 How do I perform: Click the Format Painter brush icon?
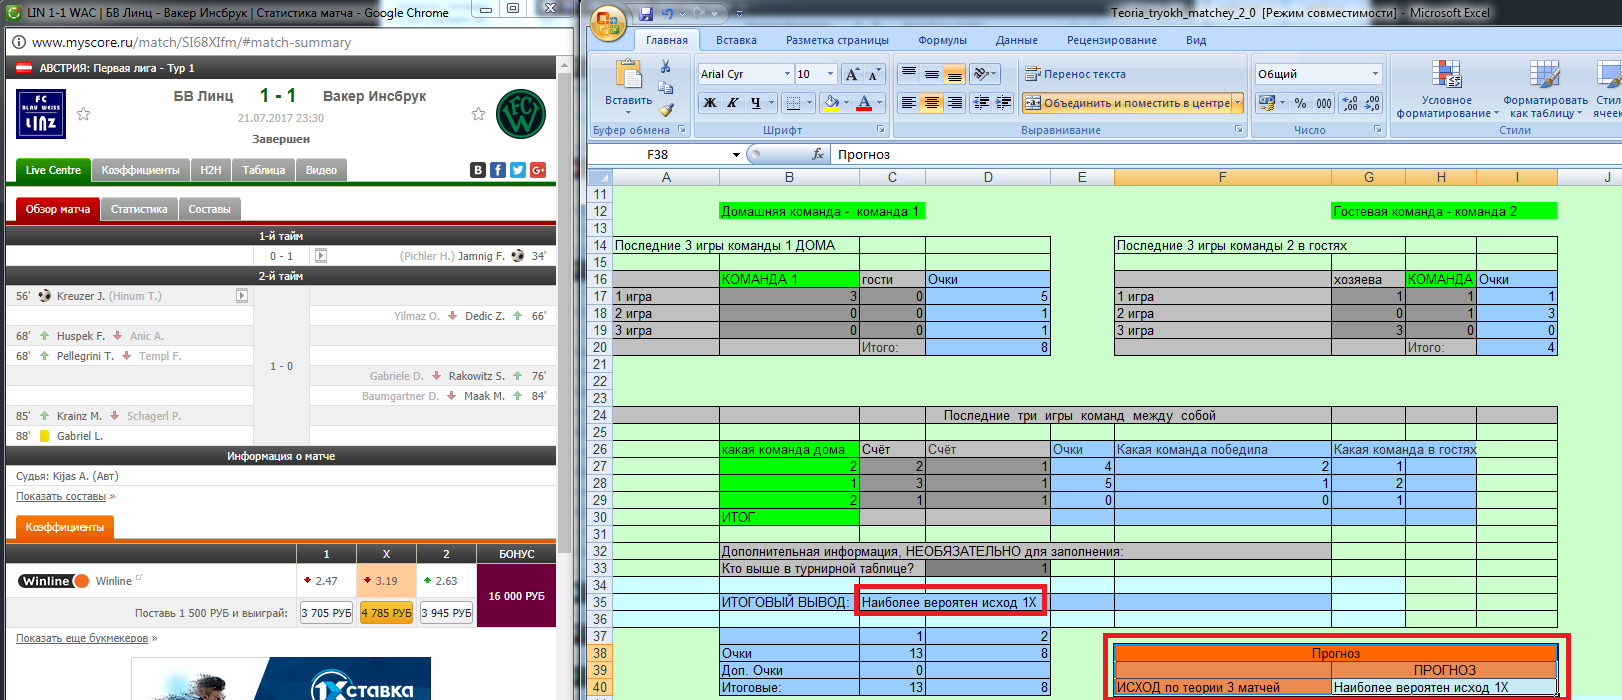tap(666, 110)
